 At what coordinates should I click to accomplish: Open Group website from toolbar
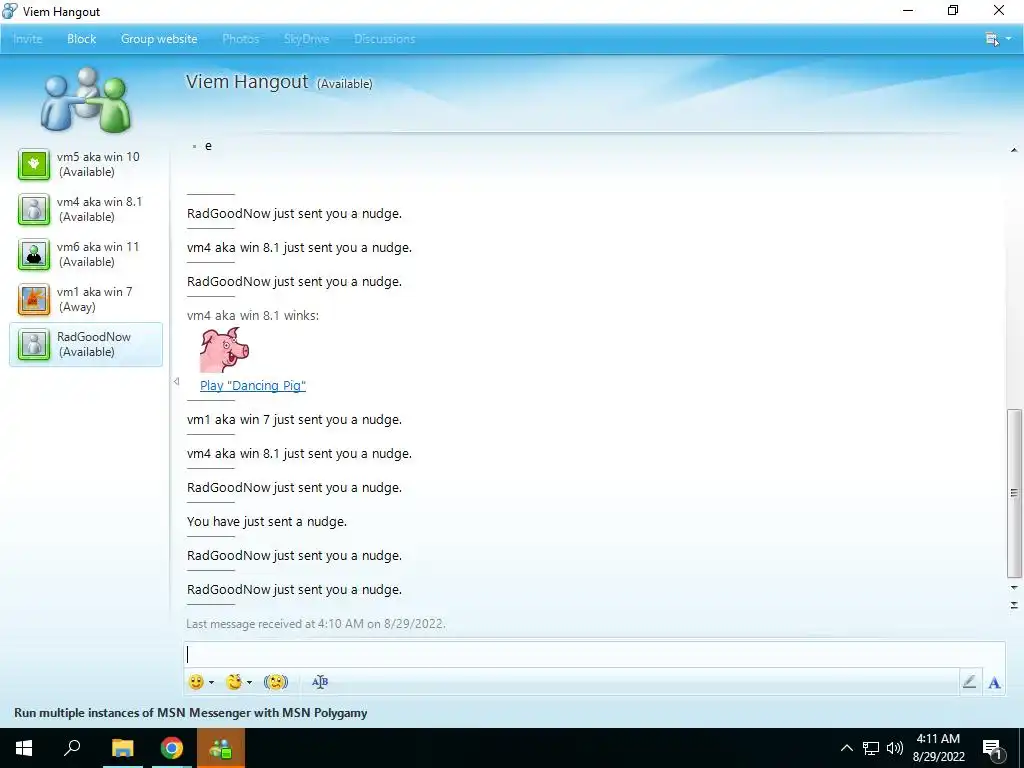(x=159, y=39)
